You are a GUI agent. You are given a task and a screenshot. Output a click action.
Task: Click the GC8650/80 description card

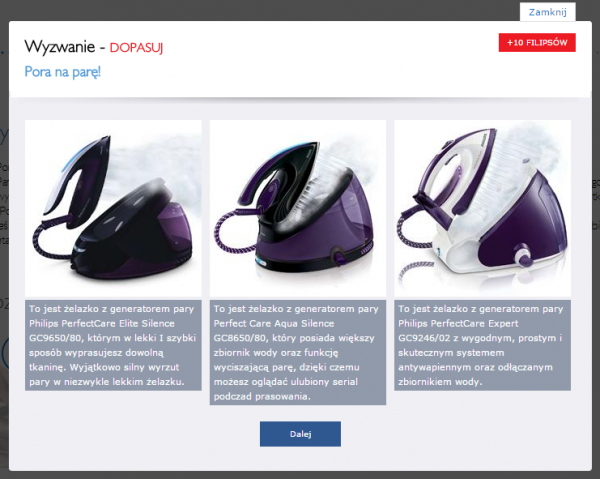[x=298, y=352]
